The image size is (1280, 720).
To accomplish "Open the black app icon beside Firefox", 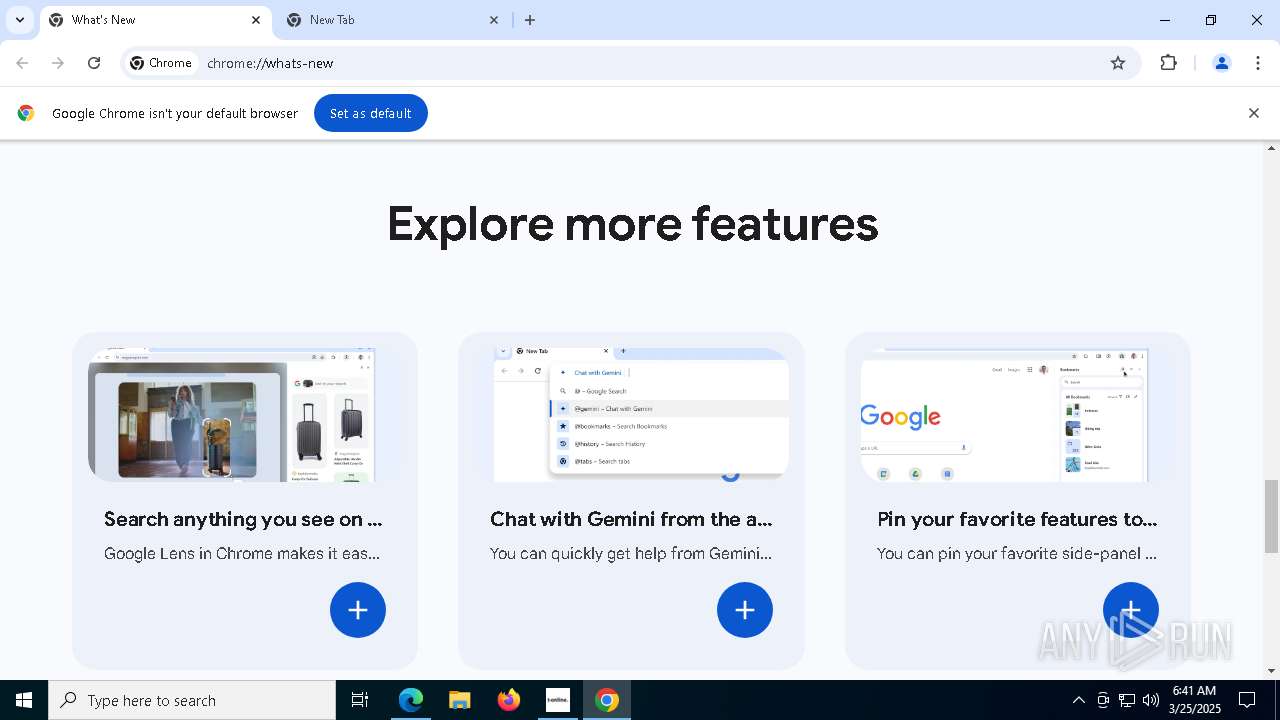I will [x=558, y=700].
